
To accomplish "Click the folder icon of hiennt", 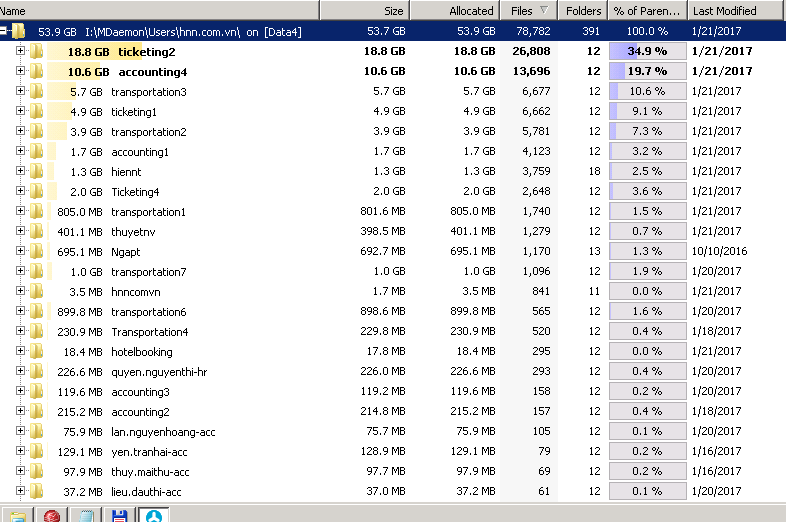I will coord(37,171).
